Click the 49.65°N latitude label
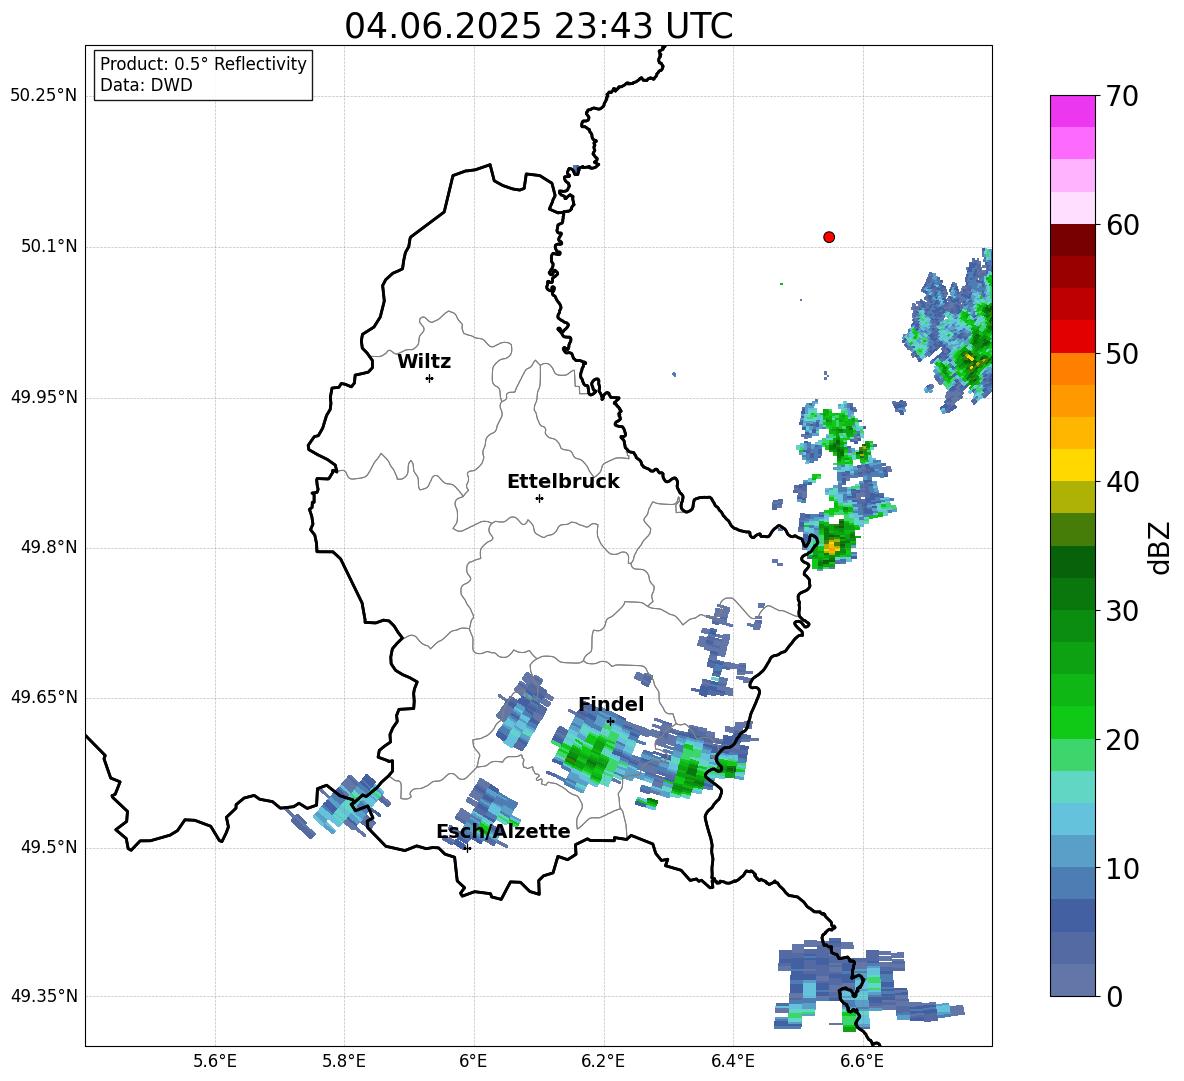 [x=44, y=697]
